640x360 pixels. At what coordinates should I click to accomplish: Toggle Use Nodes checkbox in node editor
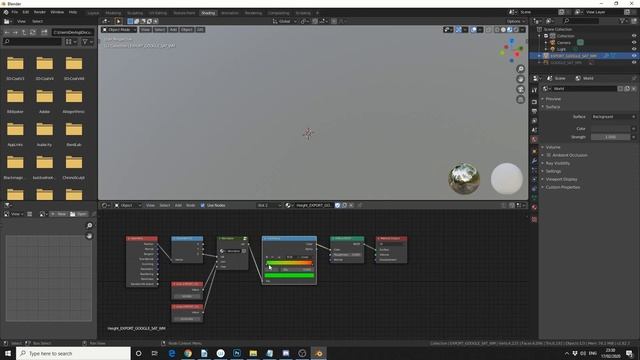[x=202, y=205]
